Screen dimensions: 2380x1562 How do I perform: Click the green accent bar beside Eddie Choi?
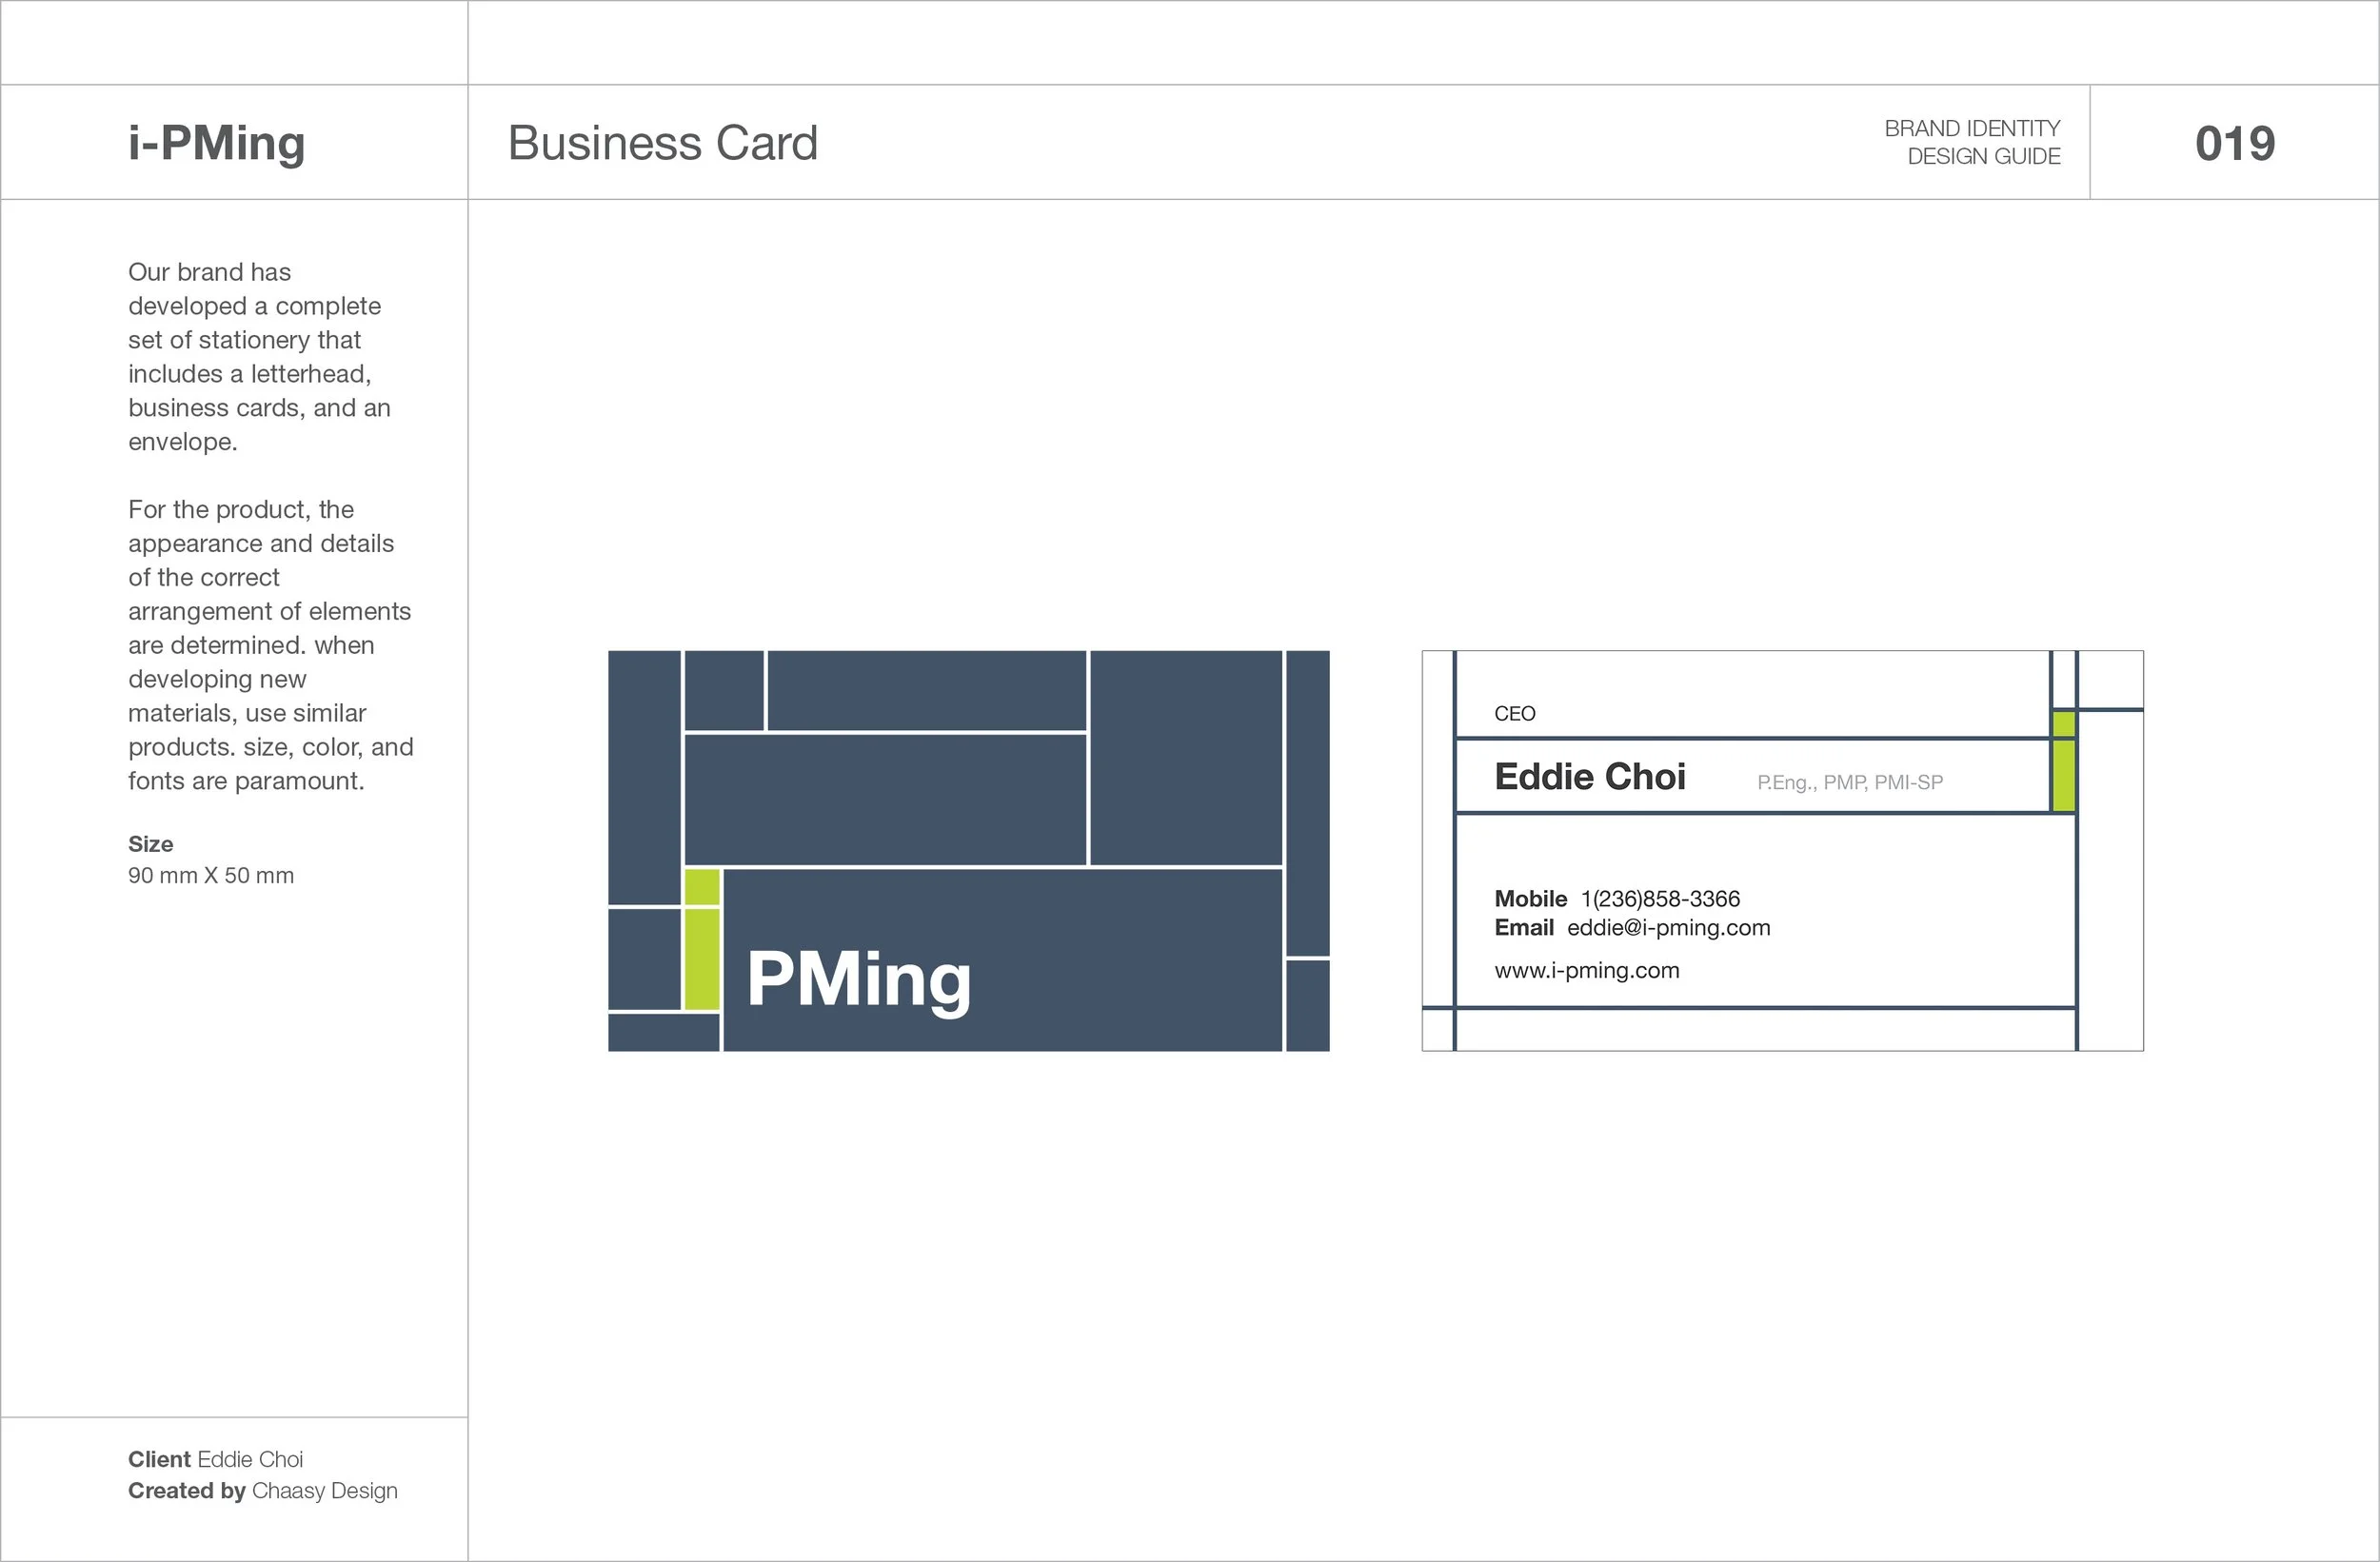(2063, 761)
